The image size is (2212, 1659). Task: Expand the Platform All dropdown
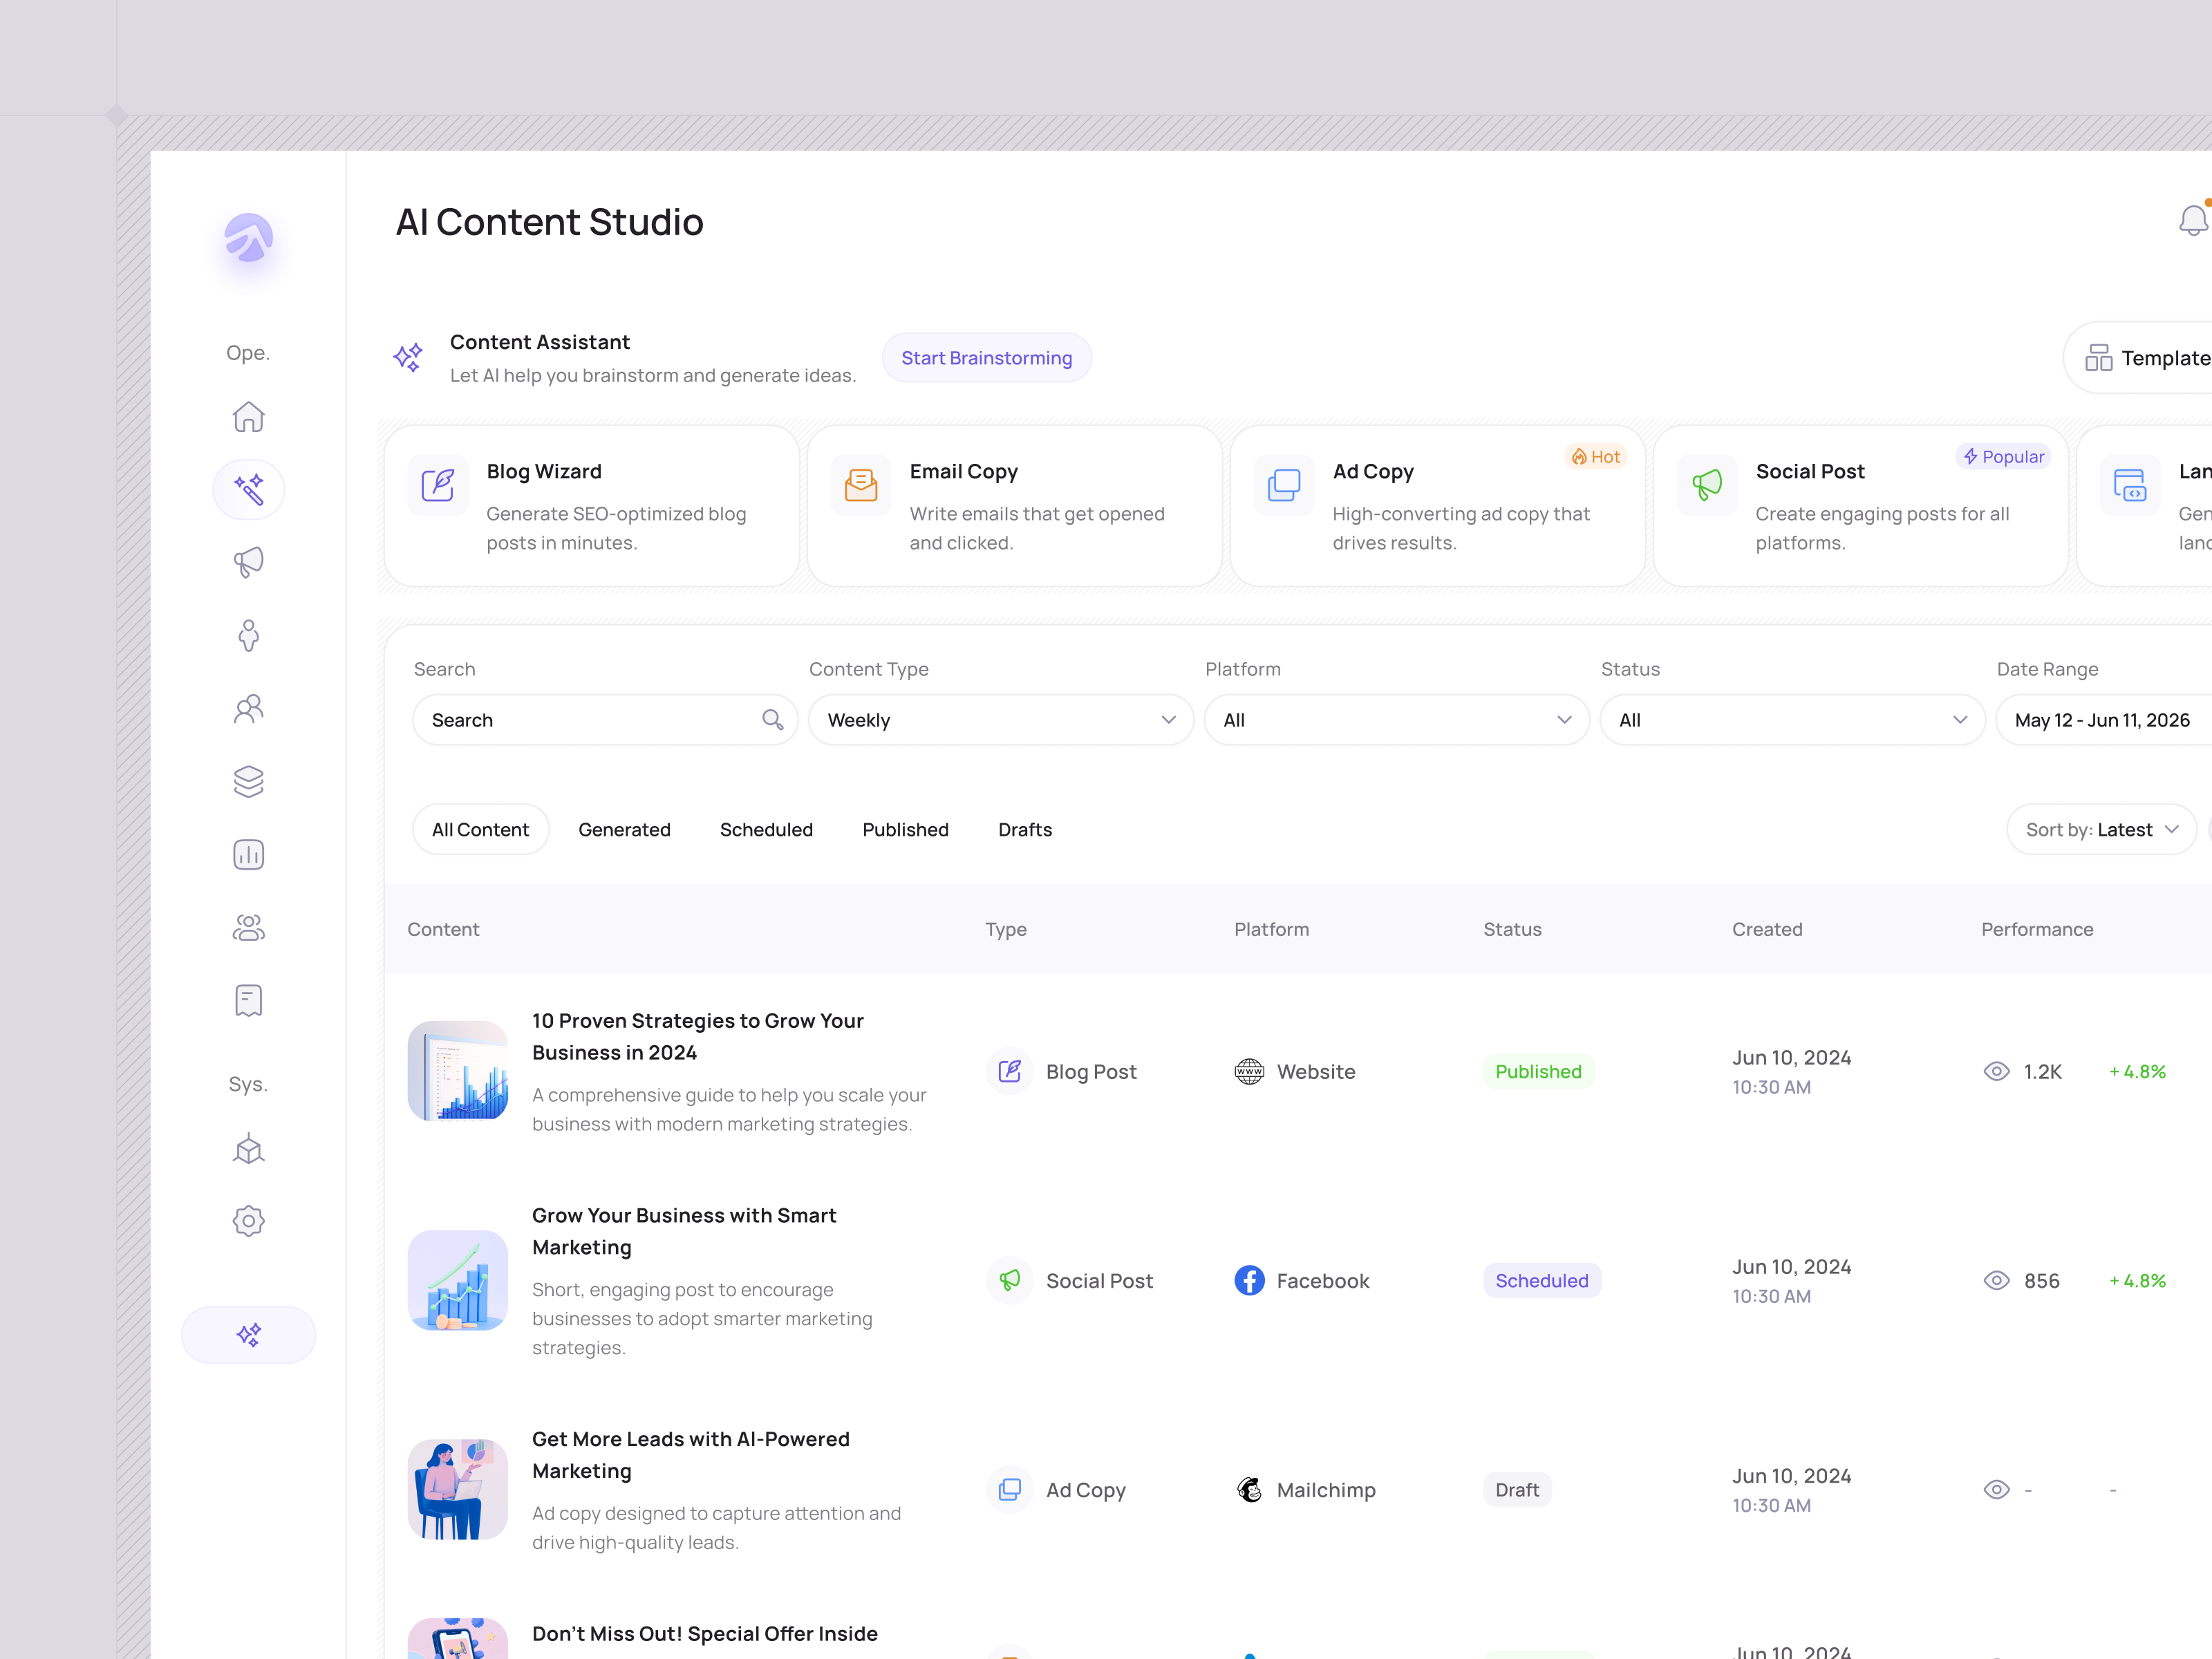pos(1397,719)
